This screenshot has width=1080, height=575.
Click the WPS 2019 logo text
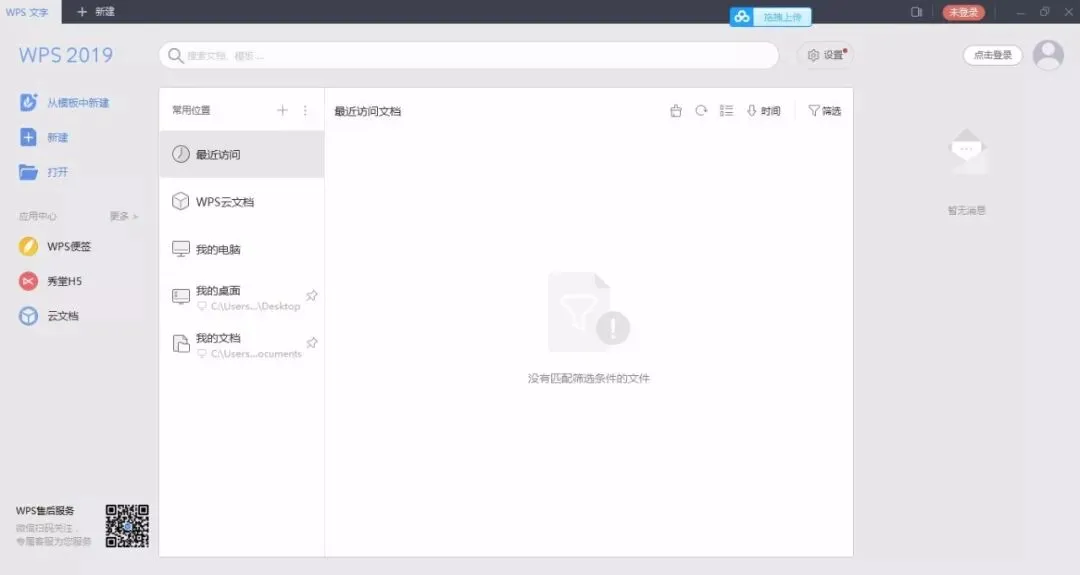pos(65,55)
